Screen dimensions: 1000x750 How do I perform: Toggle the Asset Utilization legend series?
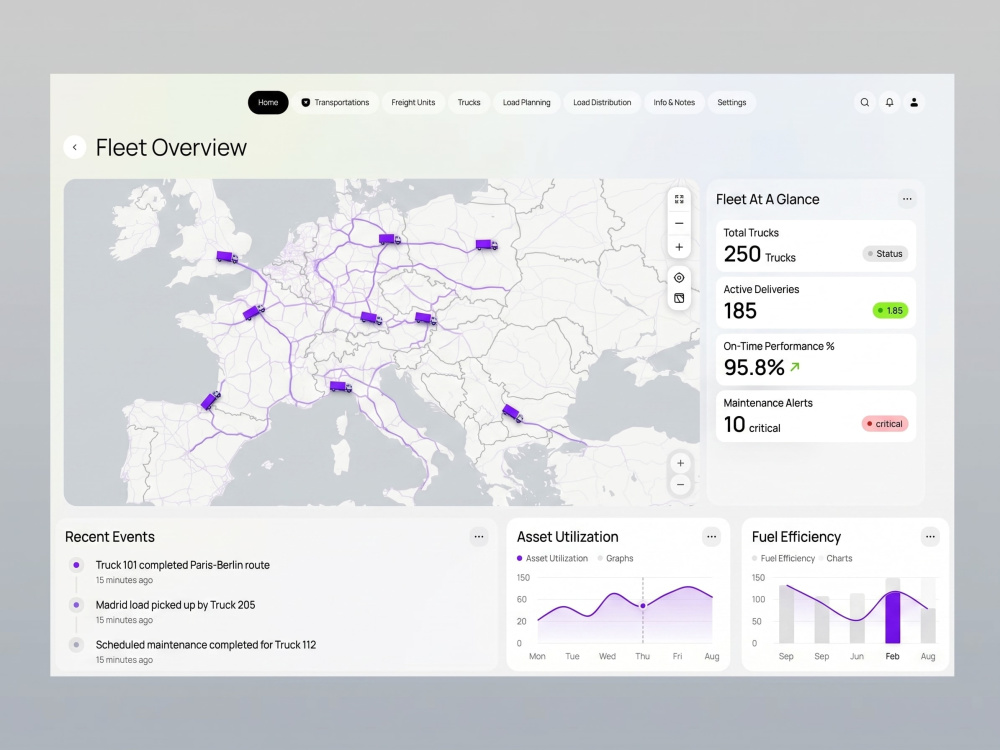point(552,558)
